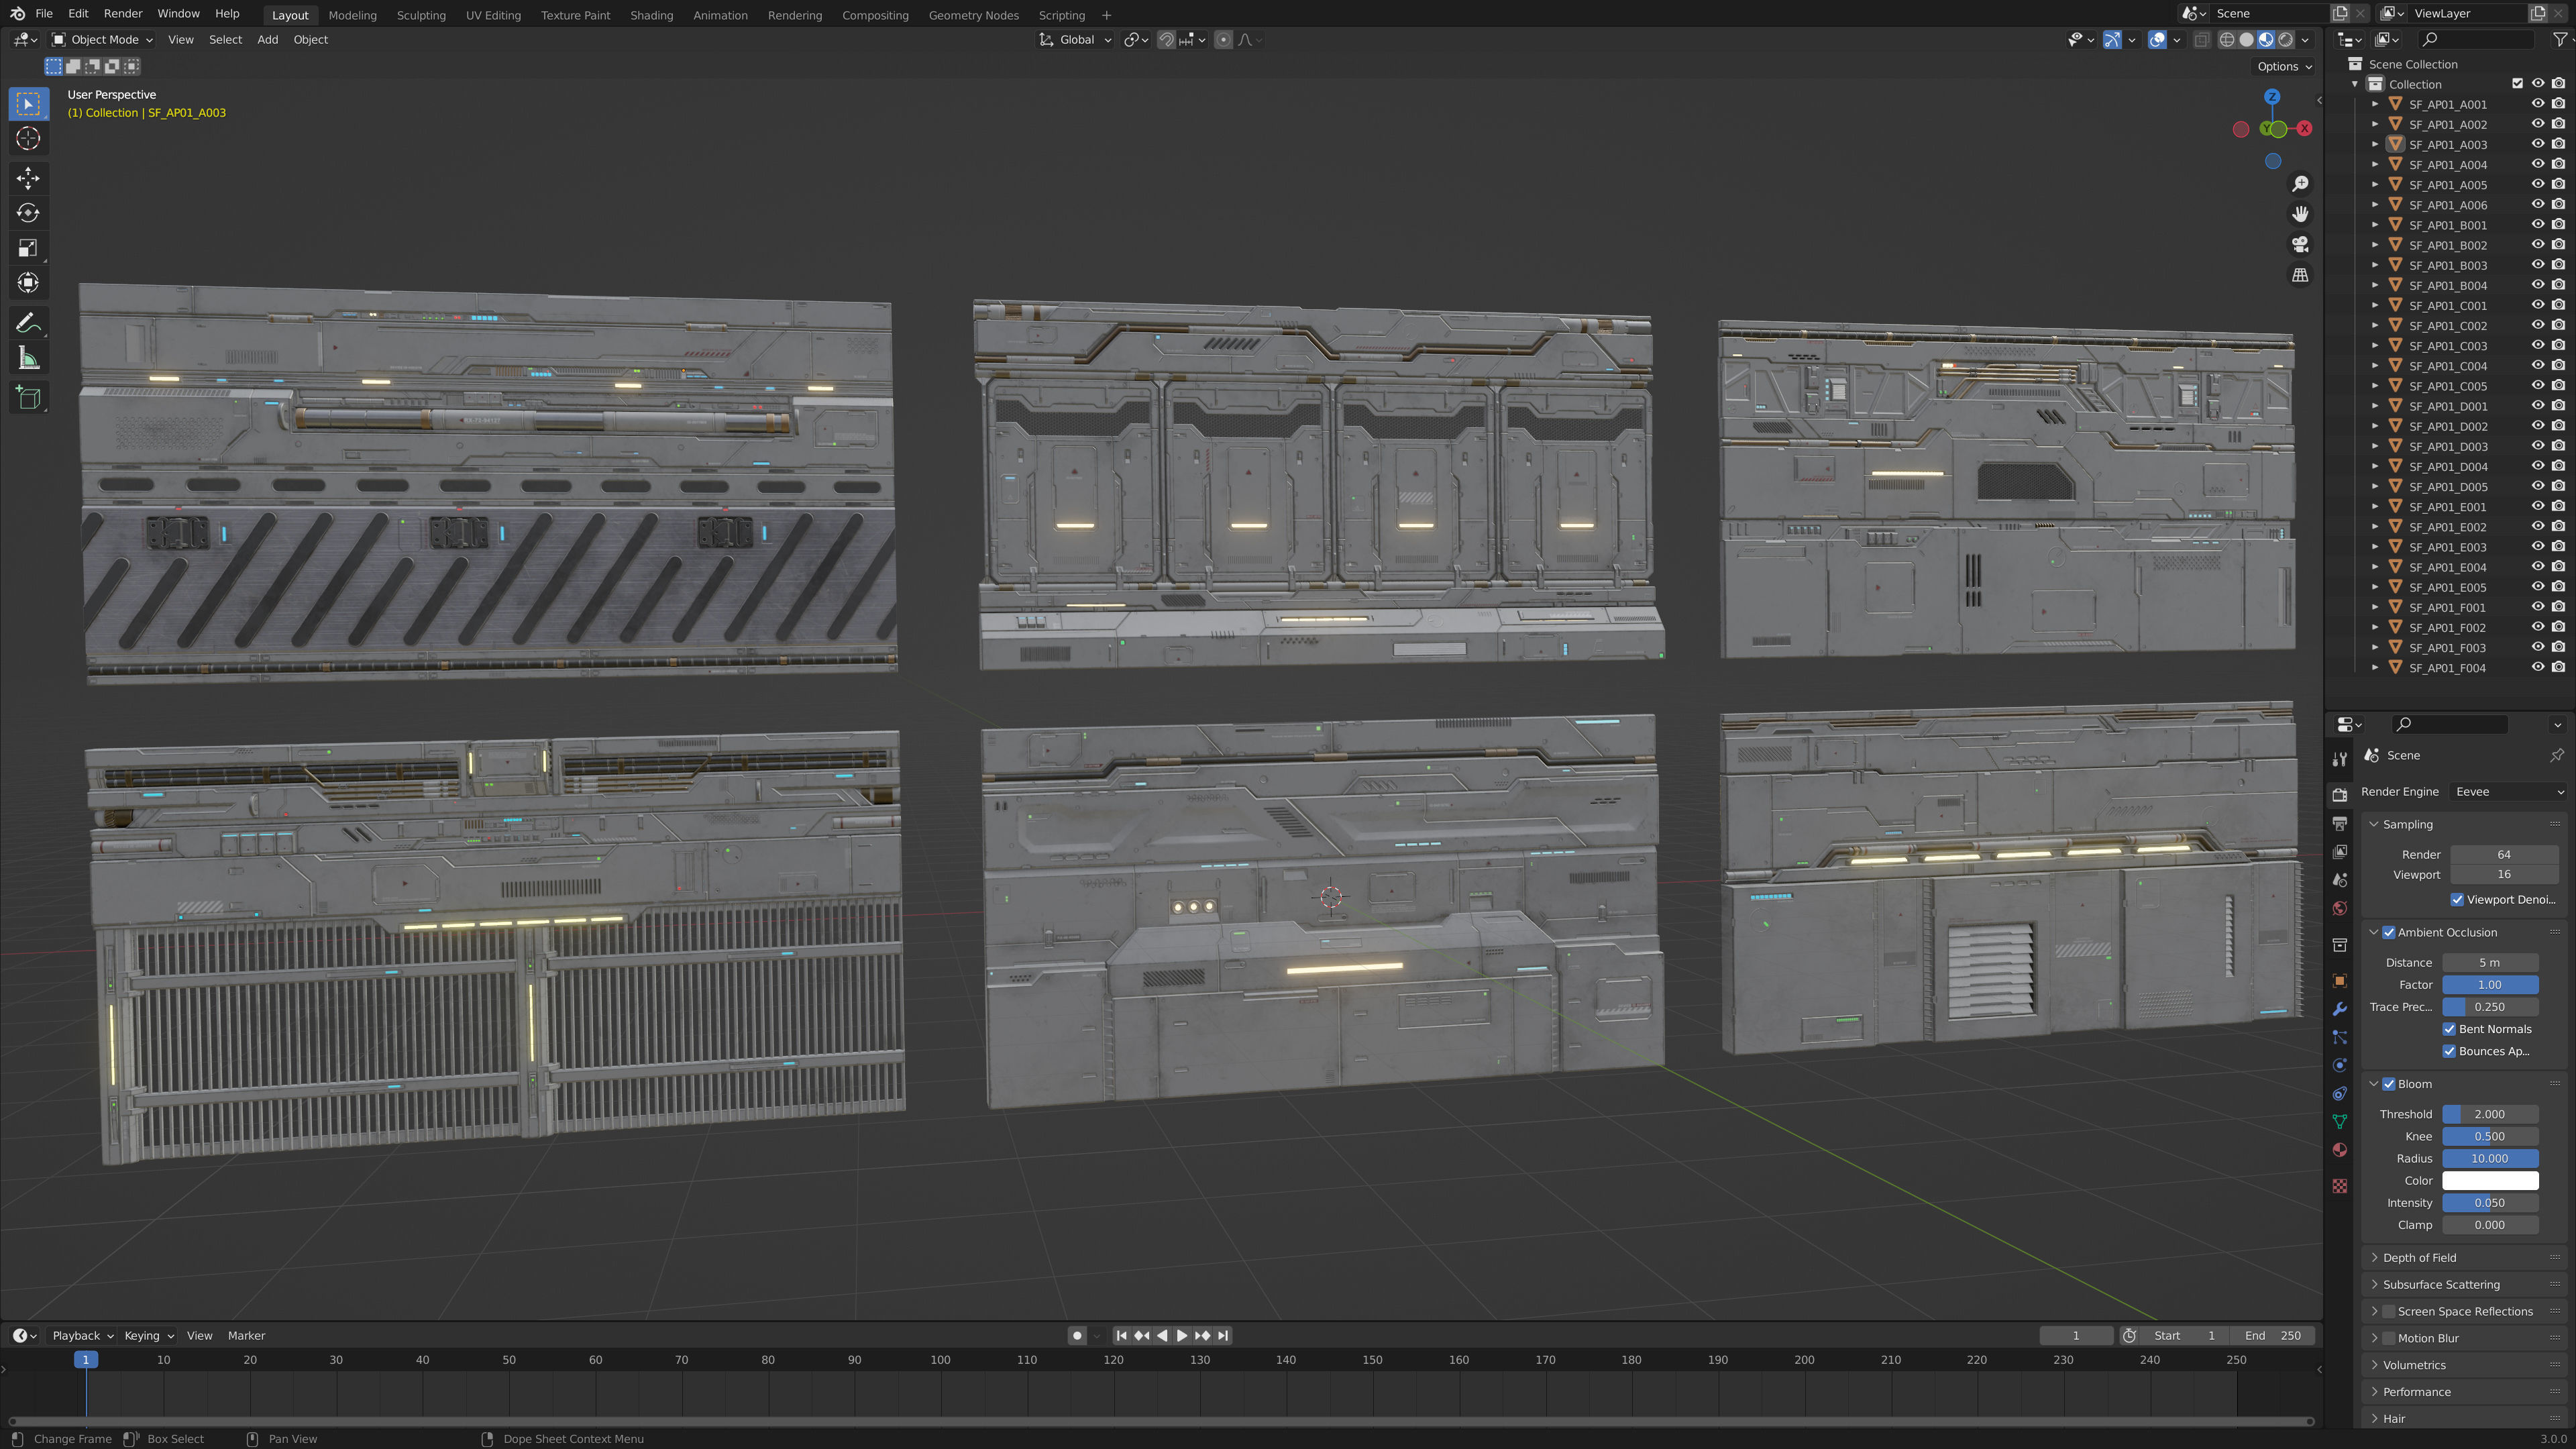Disable rendering for SF_AP01_C003
The width and height of the screenshot is (2576, 1449).
[2558, 346]
